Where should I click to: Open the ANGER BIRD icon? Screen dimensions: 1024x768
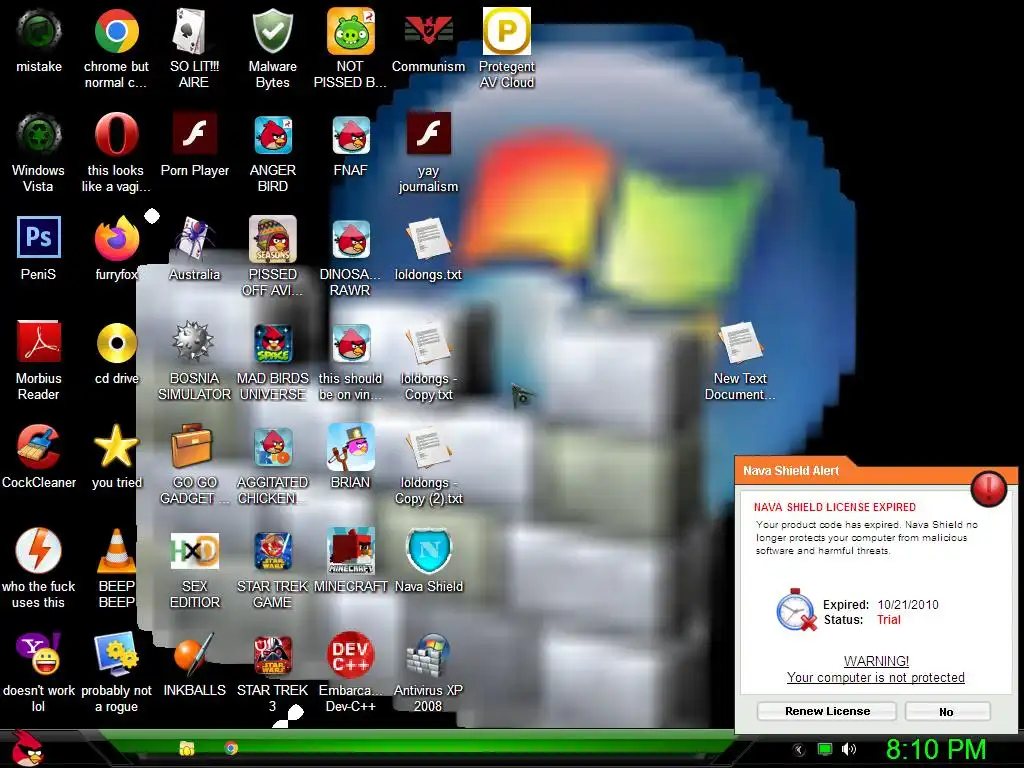coord(272,135)
